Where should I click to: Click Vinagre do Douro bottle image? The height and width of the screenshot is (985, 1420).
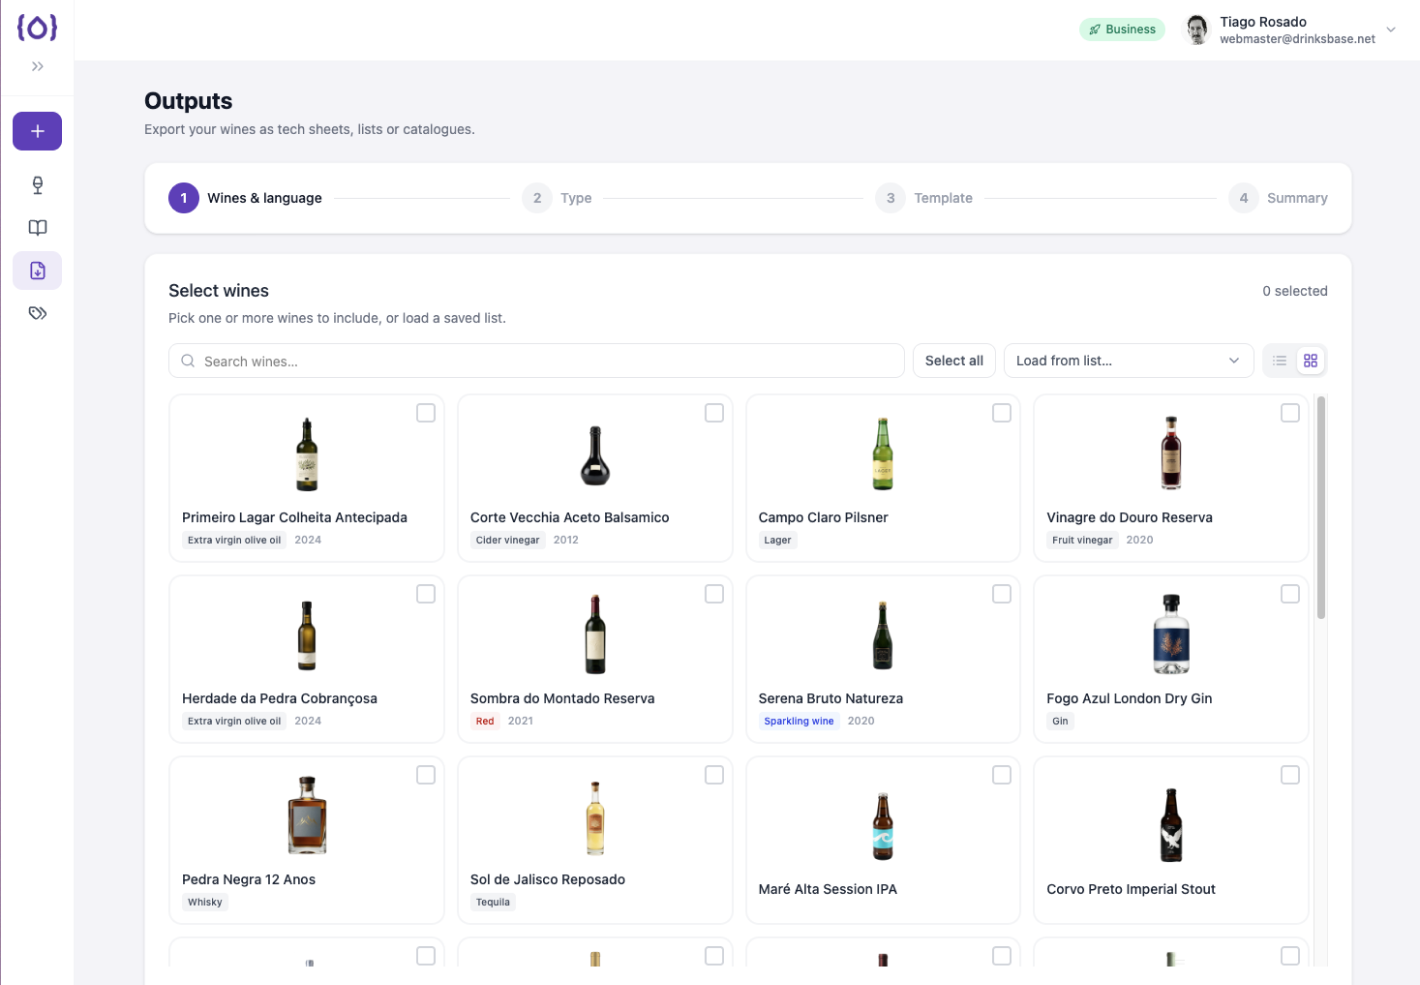point(1171,453)
